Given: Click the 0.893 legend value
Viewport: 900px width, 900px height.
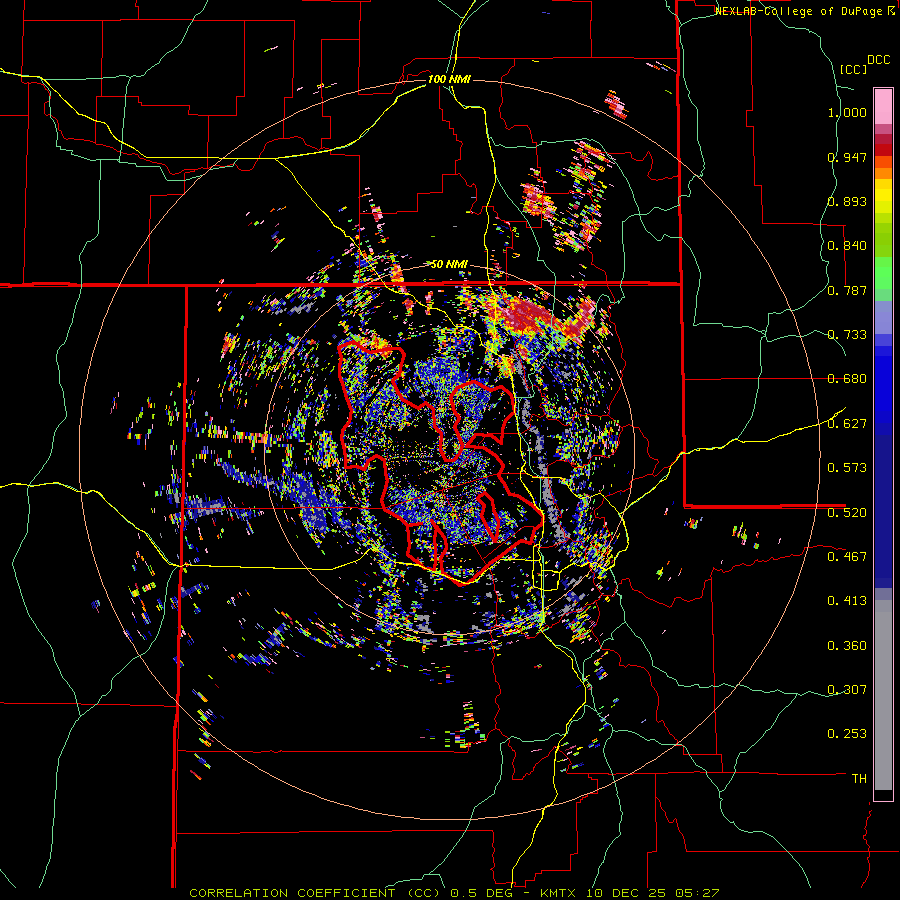Looking at the screenshot, I should [x=847, y=201].
